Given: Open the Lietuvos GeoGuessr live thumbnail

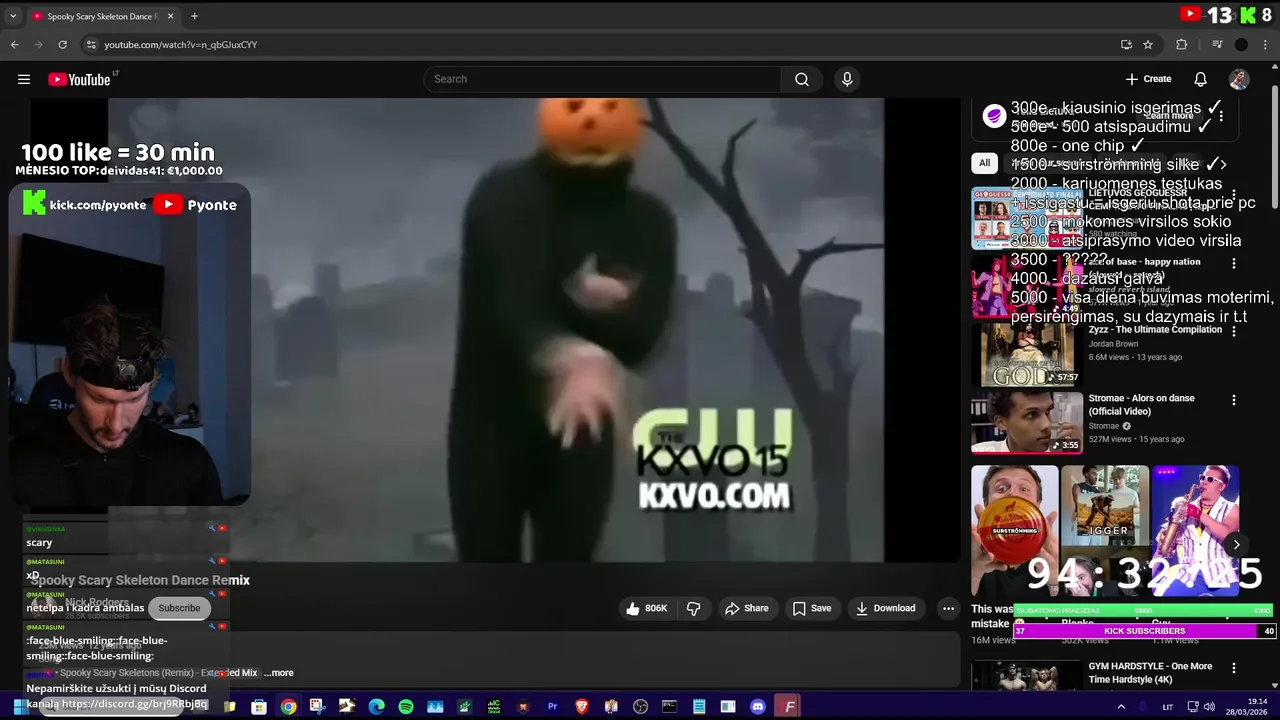Looking at the screenshot, I should pyautogui.click(x=1027, y=218).
